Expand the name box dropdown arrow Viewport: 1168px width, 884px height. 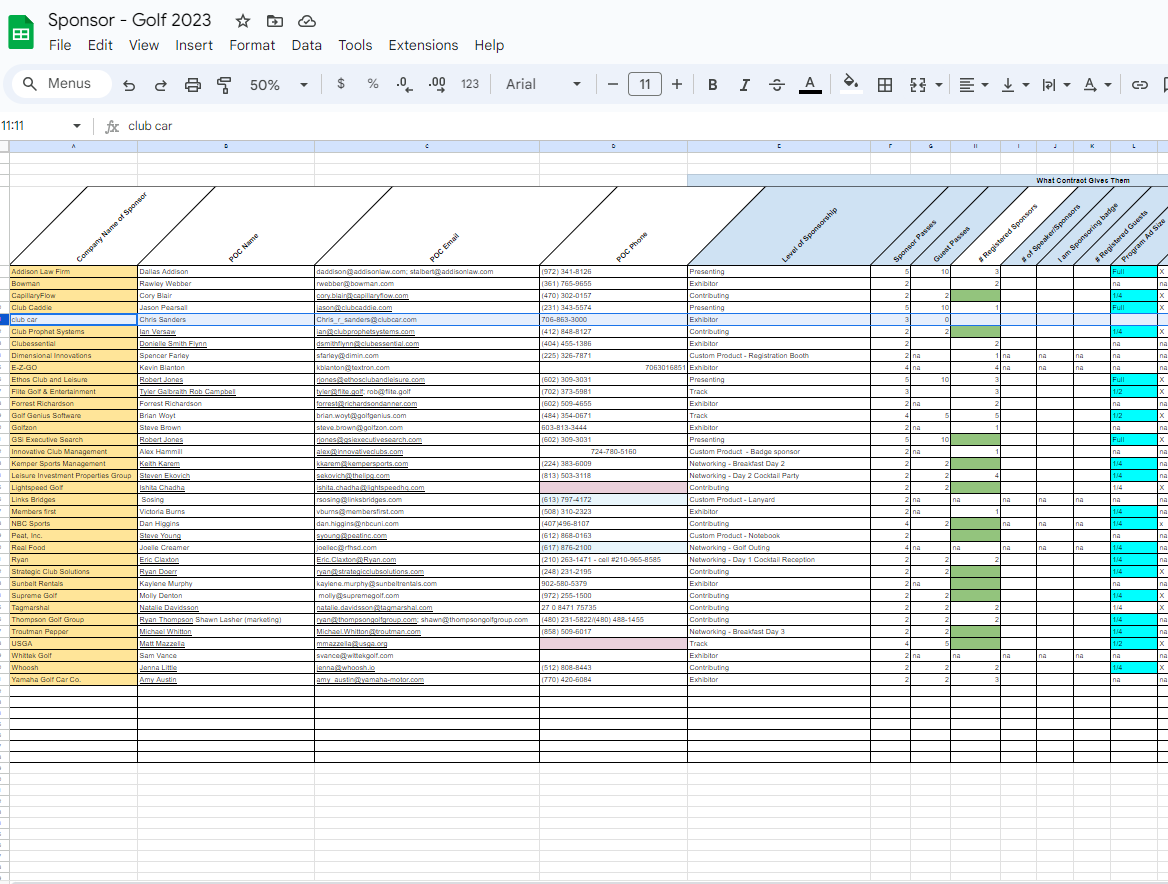pos(77,126)
